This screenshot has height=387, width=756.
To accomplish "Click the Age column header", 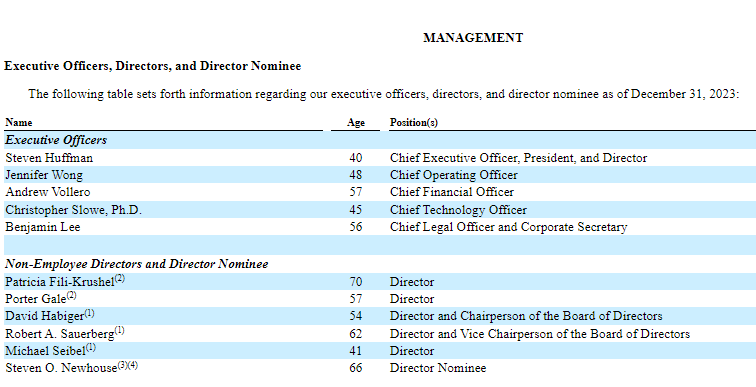I will click(356, 122).
